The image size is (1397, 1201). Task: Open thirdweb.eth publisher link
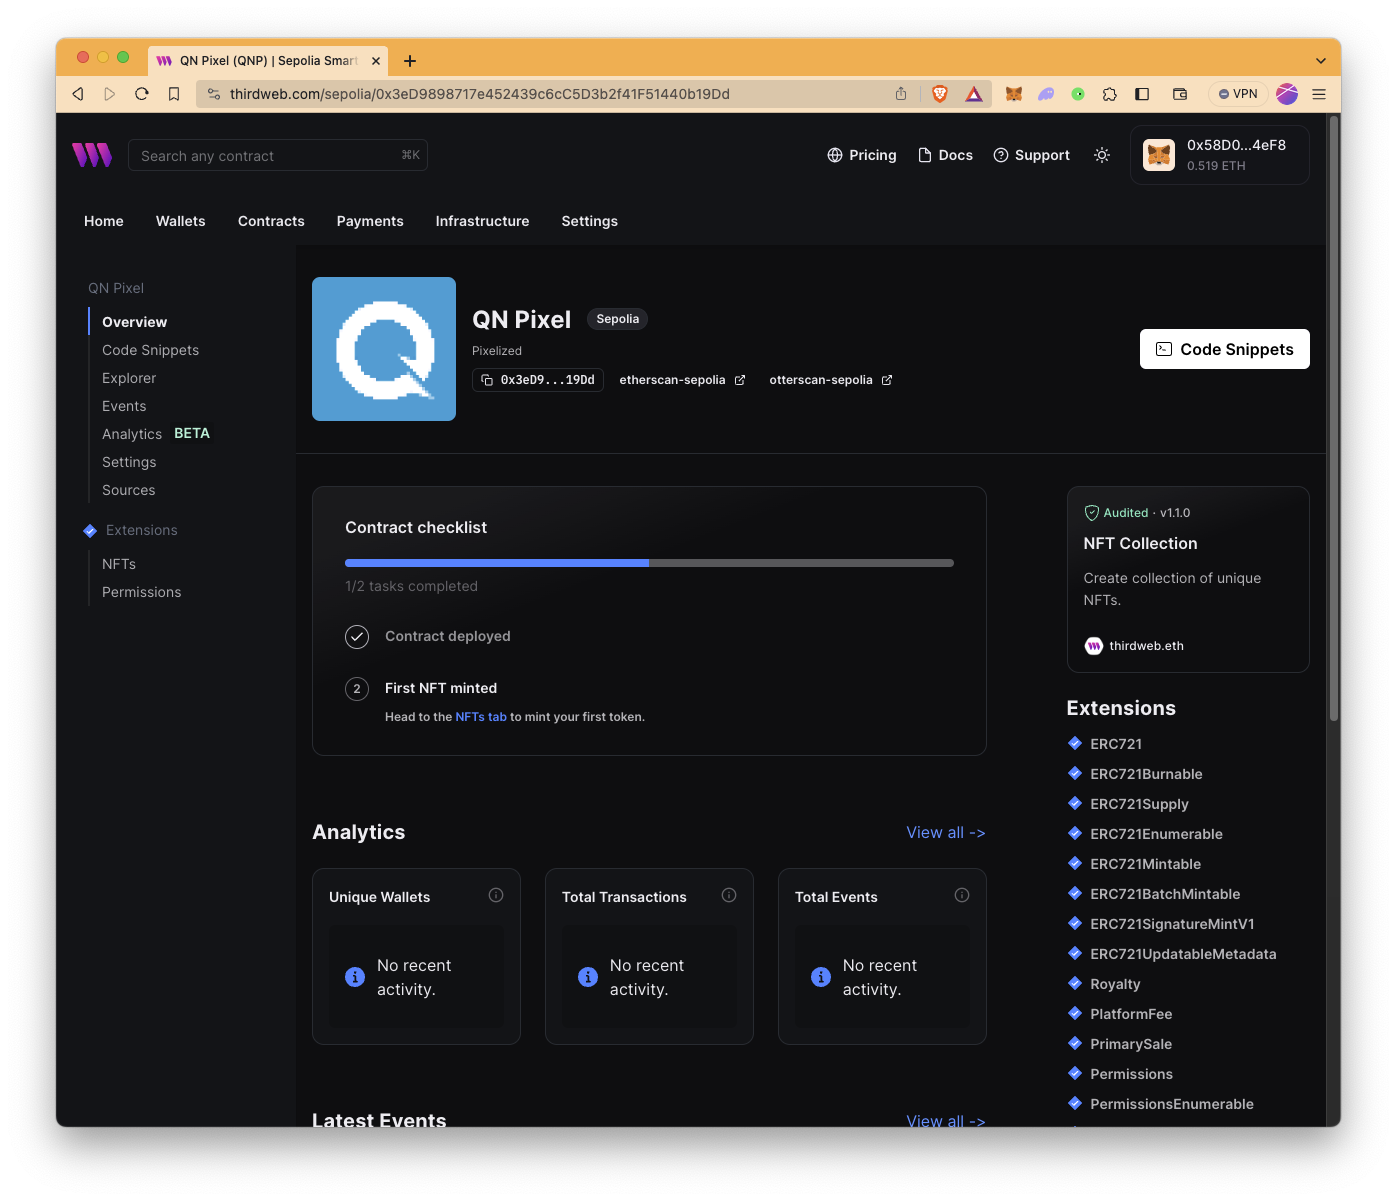click(x=1135, y=646)
